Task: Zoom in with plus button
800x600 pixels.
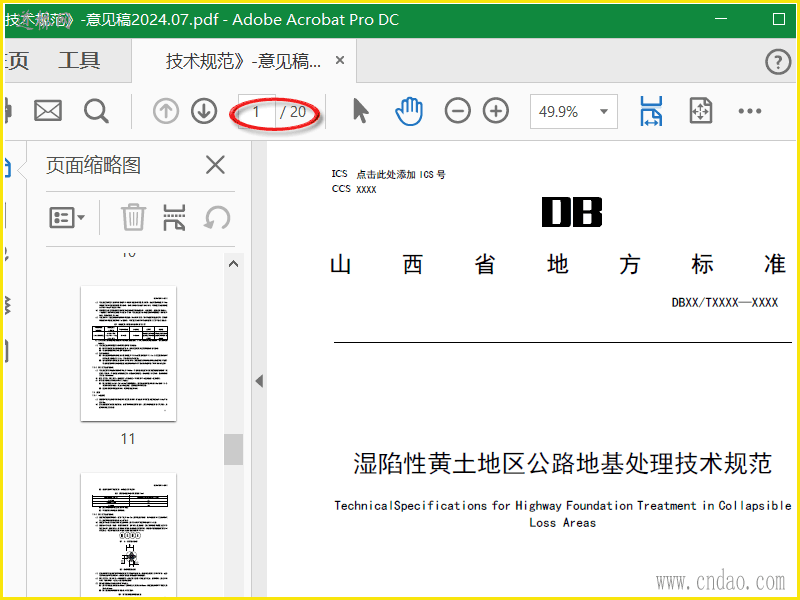Action: coord(496,111)
